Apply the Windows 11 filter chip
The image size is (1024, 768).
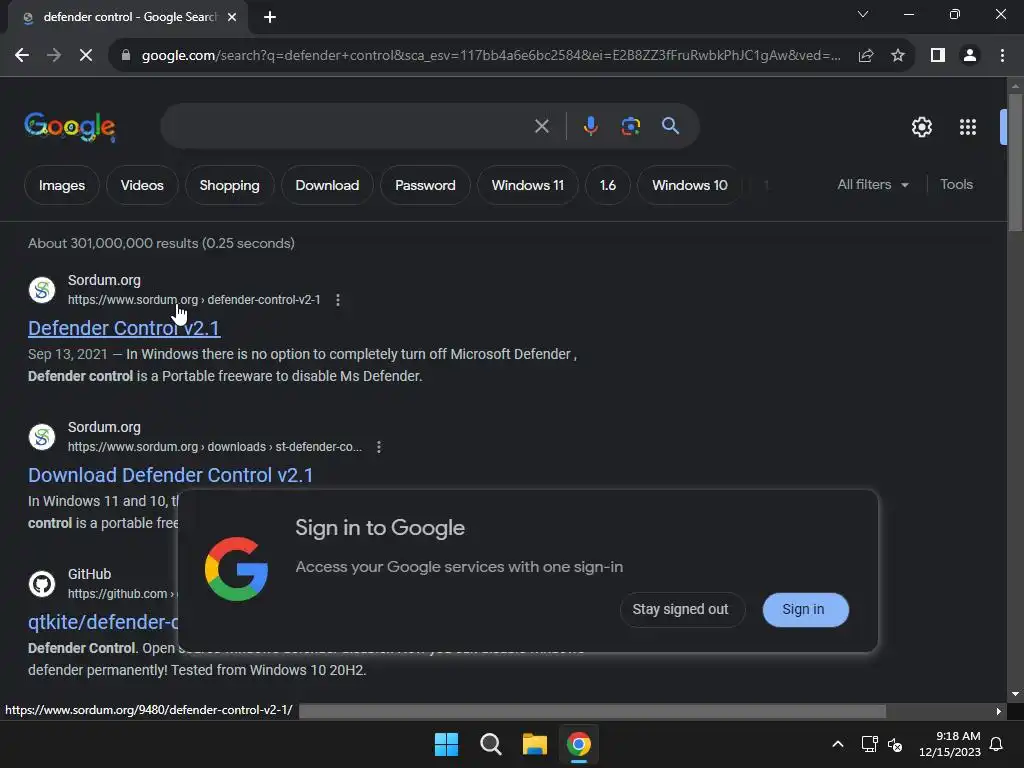tap(528, 185)
